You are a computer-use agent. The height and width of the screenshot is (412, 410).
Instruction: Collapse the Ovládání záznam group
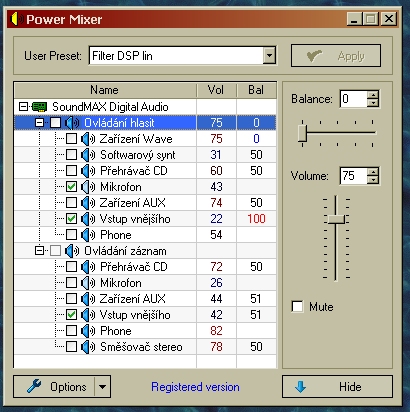(39, 251)
